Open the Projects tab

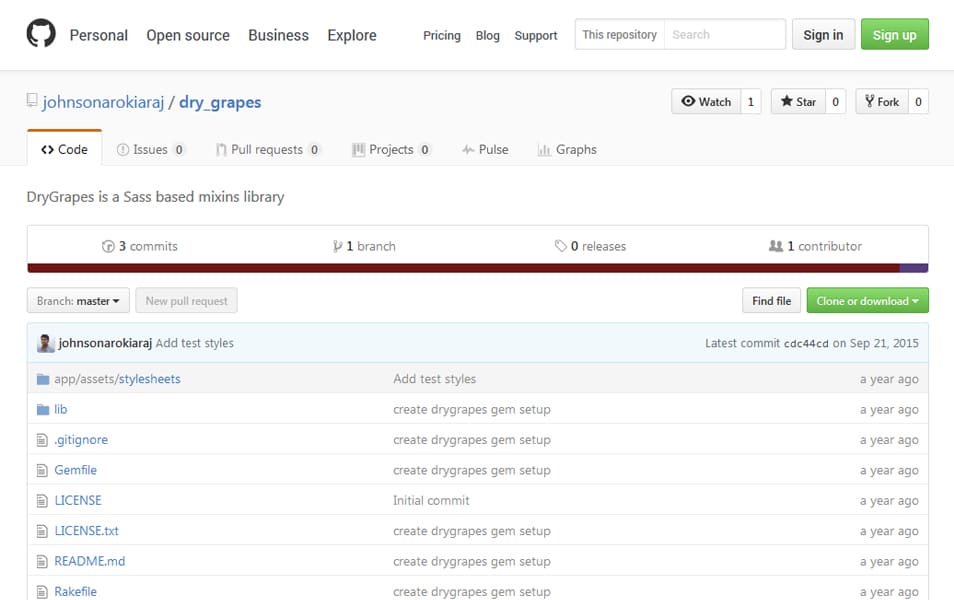391,149
